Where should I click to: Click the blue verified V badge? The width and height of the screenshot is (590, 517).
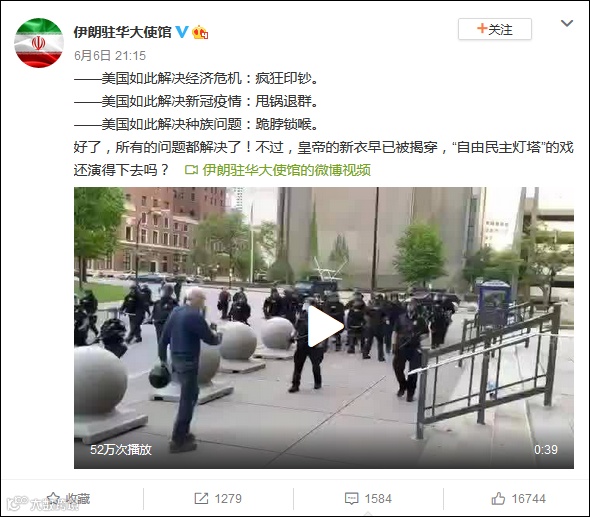182,32
